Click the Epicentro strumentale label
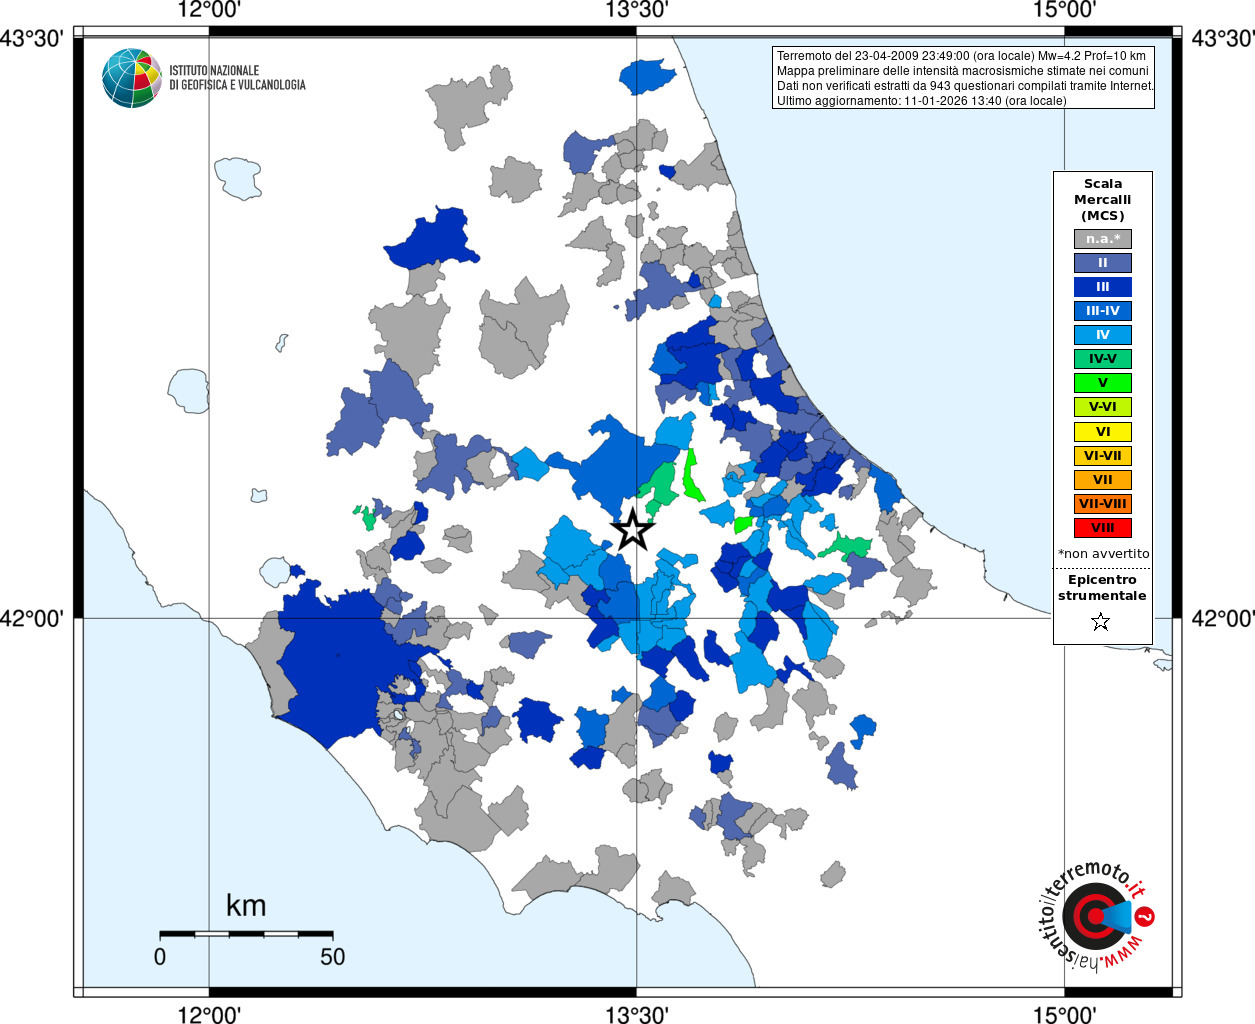 click(x=1102, y=587)
